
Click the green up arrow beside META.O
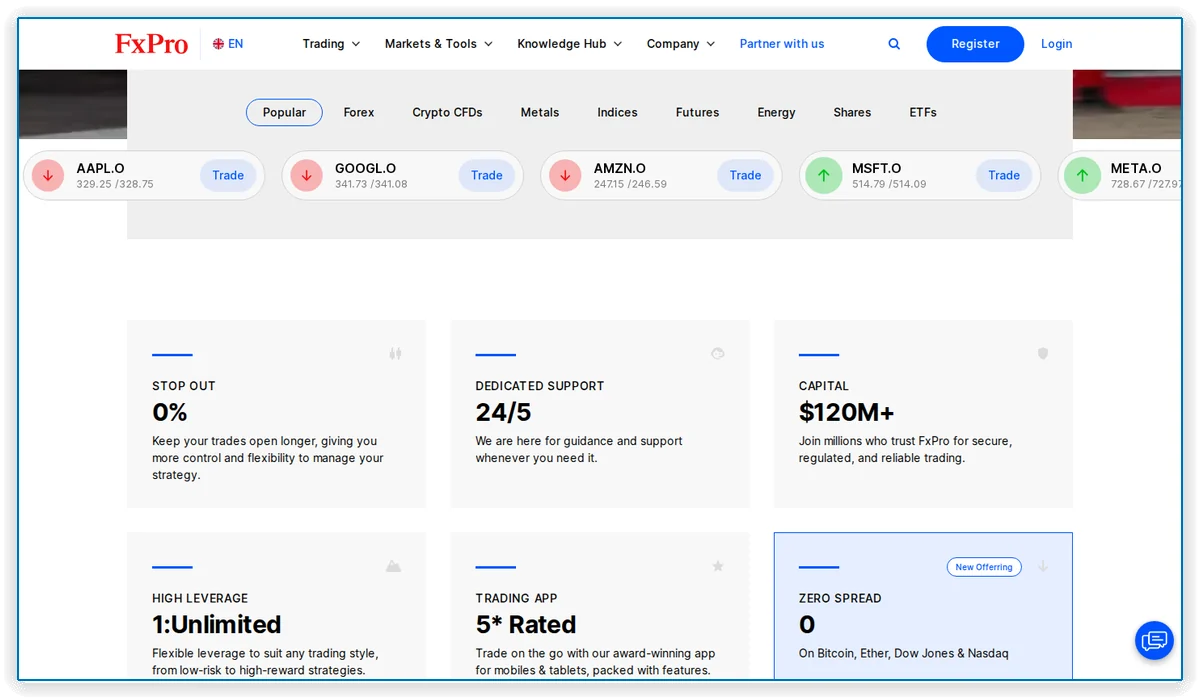pyautogui.click(x=1082, y=175)
